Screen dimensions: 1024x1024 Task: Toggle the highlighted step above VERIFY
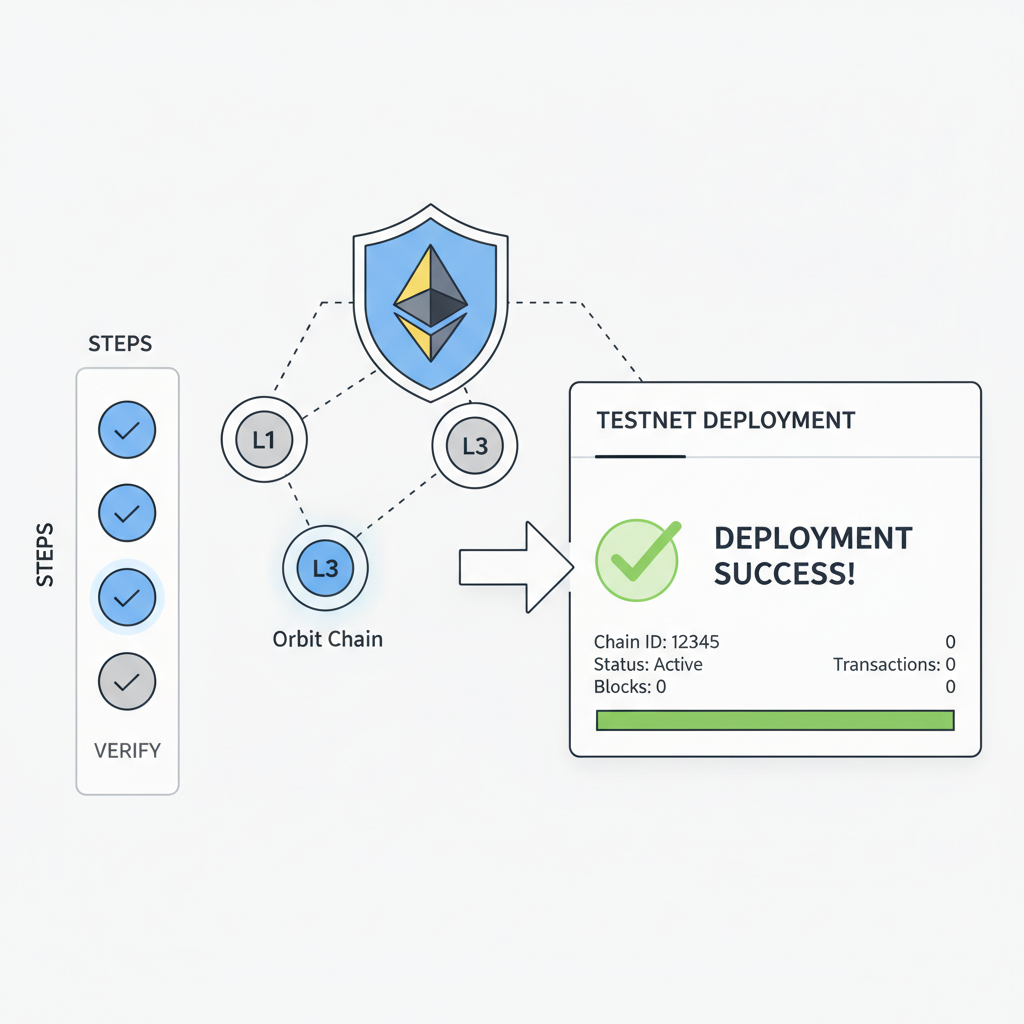pyautogui.click(x=127, y=596)
